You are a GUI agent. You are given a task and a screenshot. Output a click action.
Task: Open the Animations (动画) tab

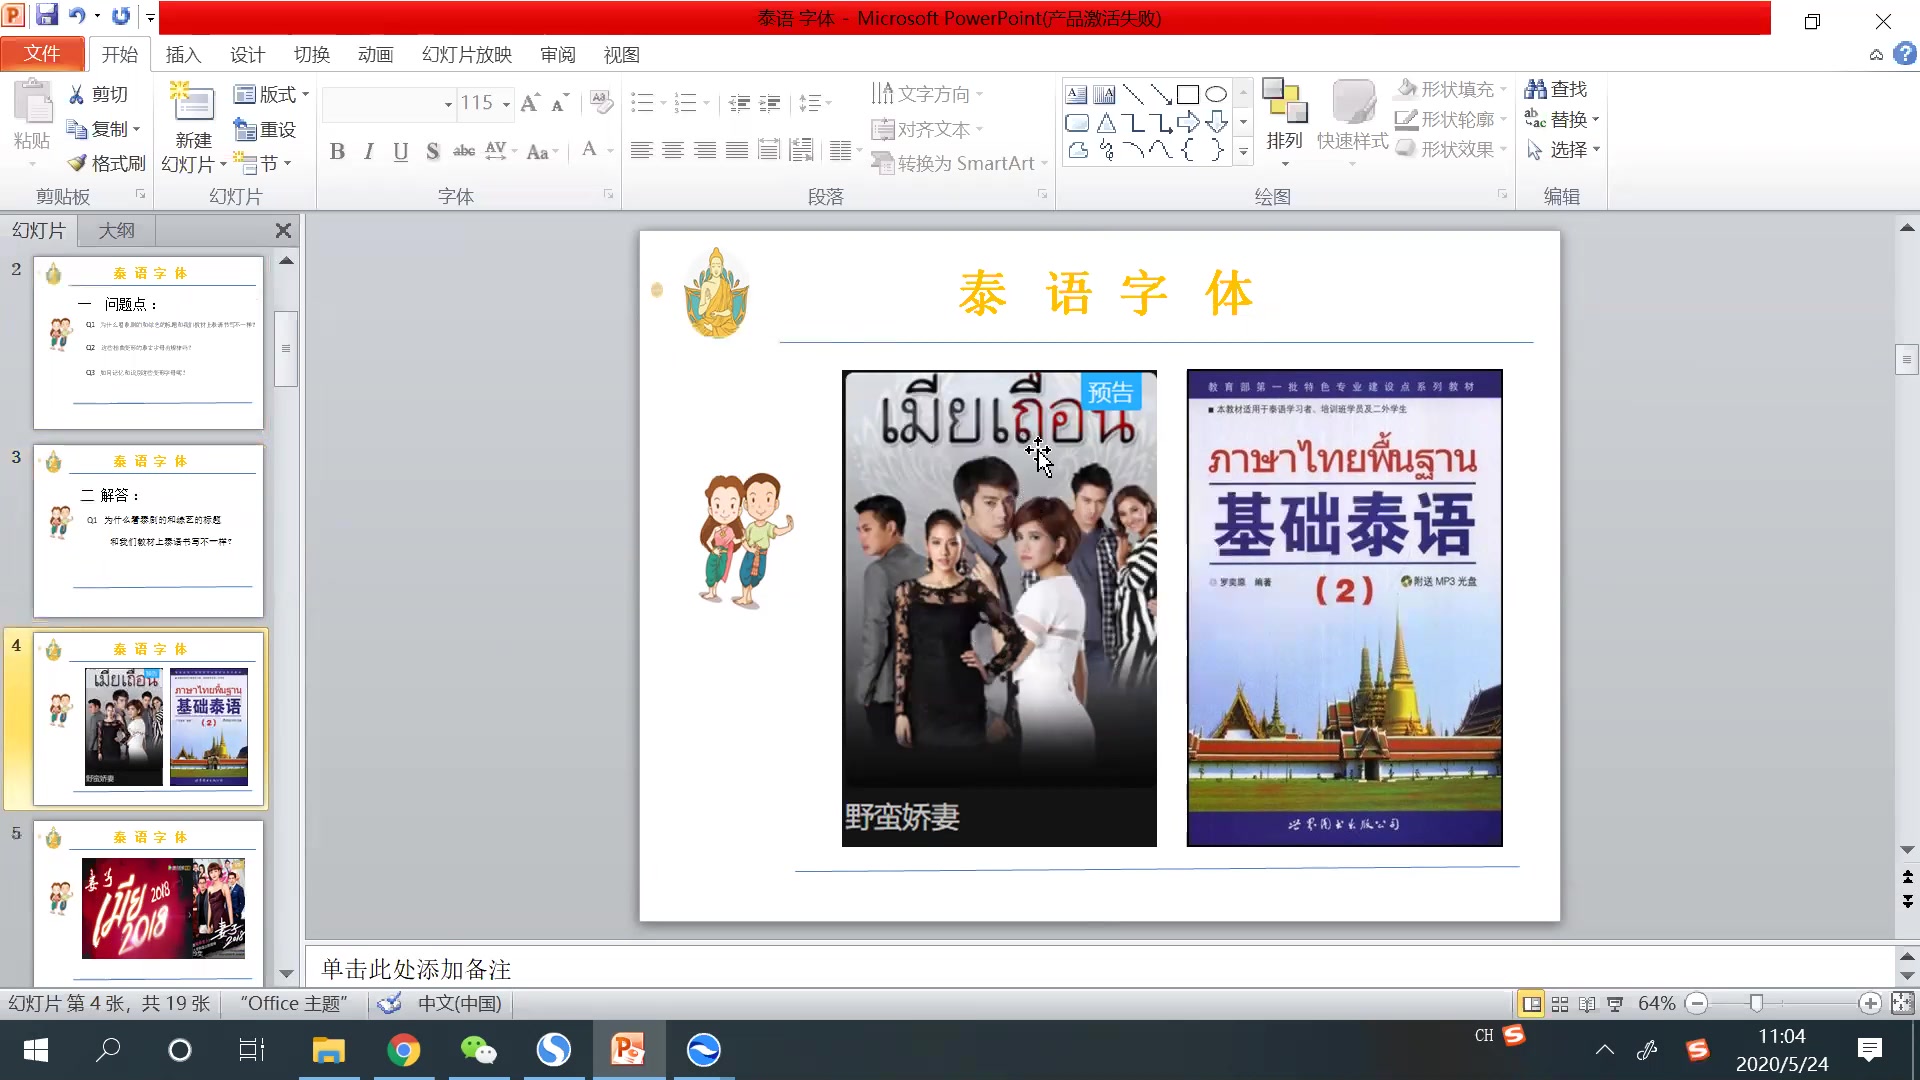tap(375, 55)
